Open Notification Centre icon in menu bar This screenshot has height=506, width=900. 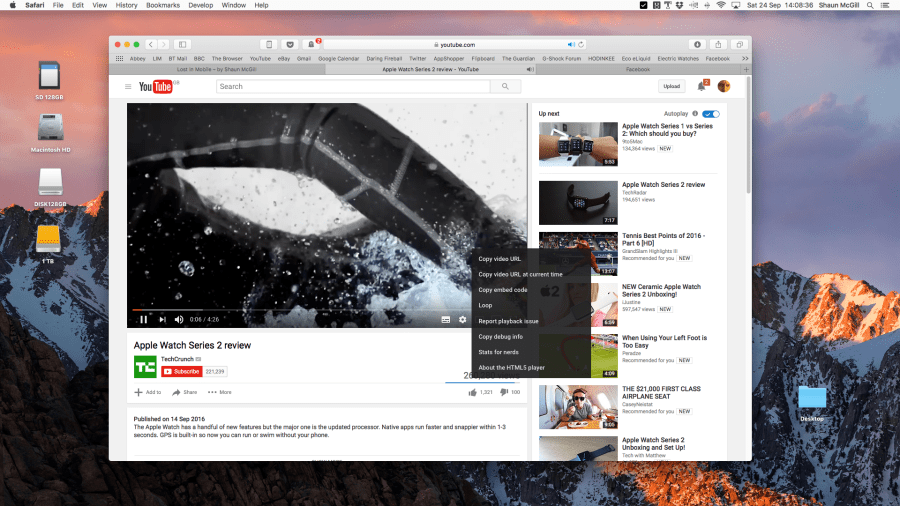(886, 5)
